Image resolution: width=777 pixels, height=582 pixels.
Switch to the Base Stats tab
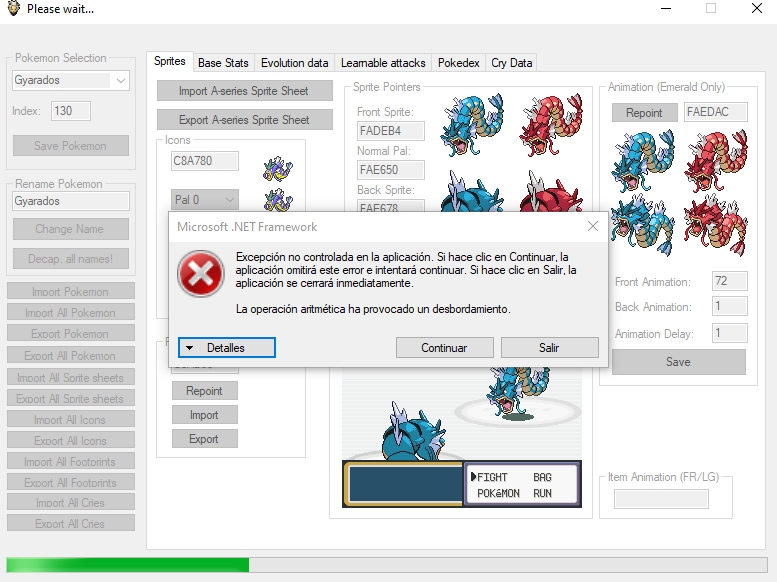point(223,63)
